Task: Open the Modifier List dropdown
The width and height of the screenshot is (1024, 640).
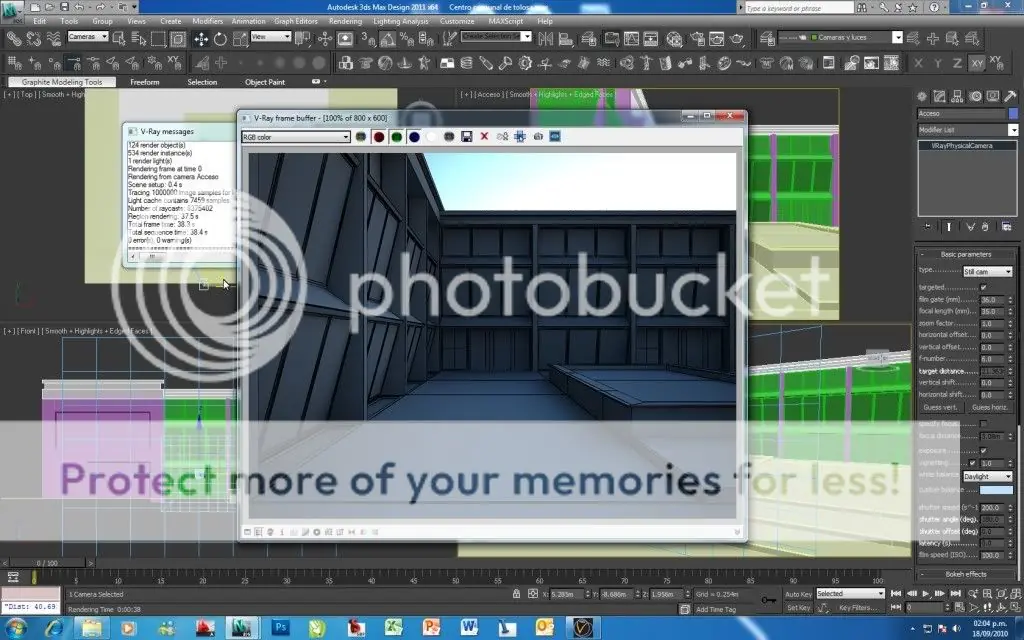Action: (x=967, y=130)
